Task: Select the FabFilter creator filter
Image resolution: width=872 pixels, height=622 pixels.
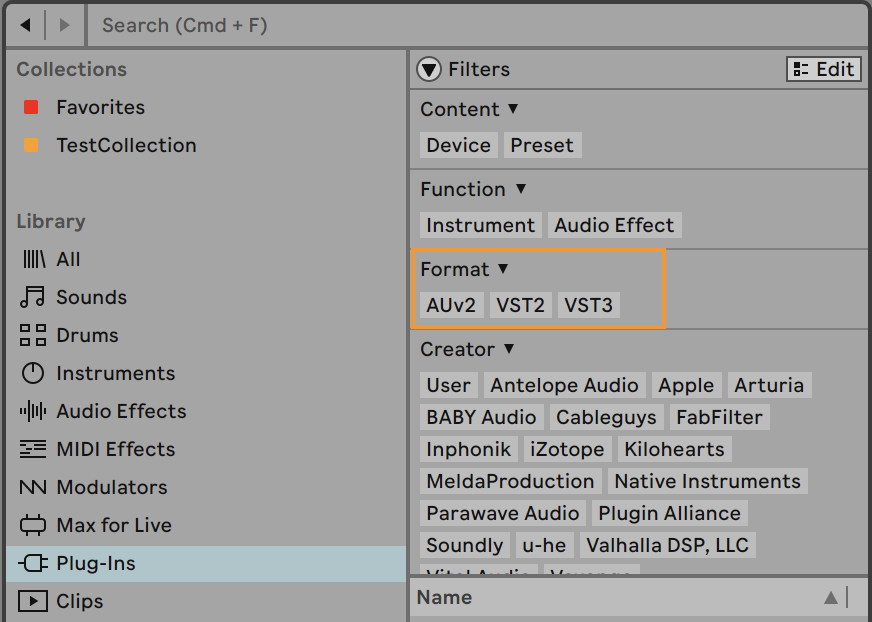Action: click(x=719, y=417)
